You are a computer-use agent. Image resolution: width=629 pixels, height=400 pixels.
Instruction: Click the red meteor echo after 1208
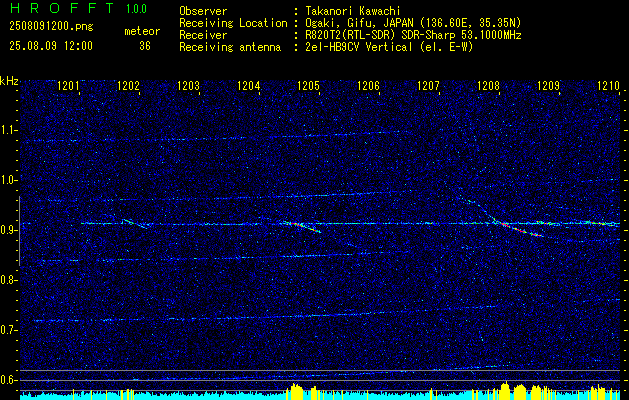tap(521, 229)
